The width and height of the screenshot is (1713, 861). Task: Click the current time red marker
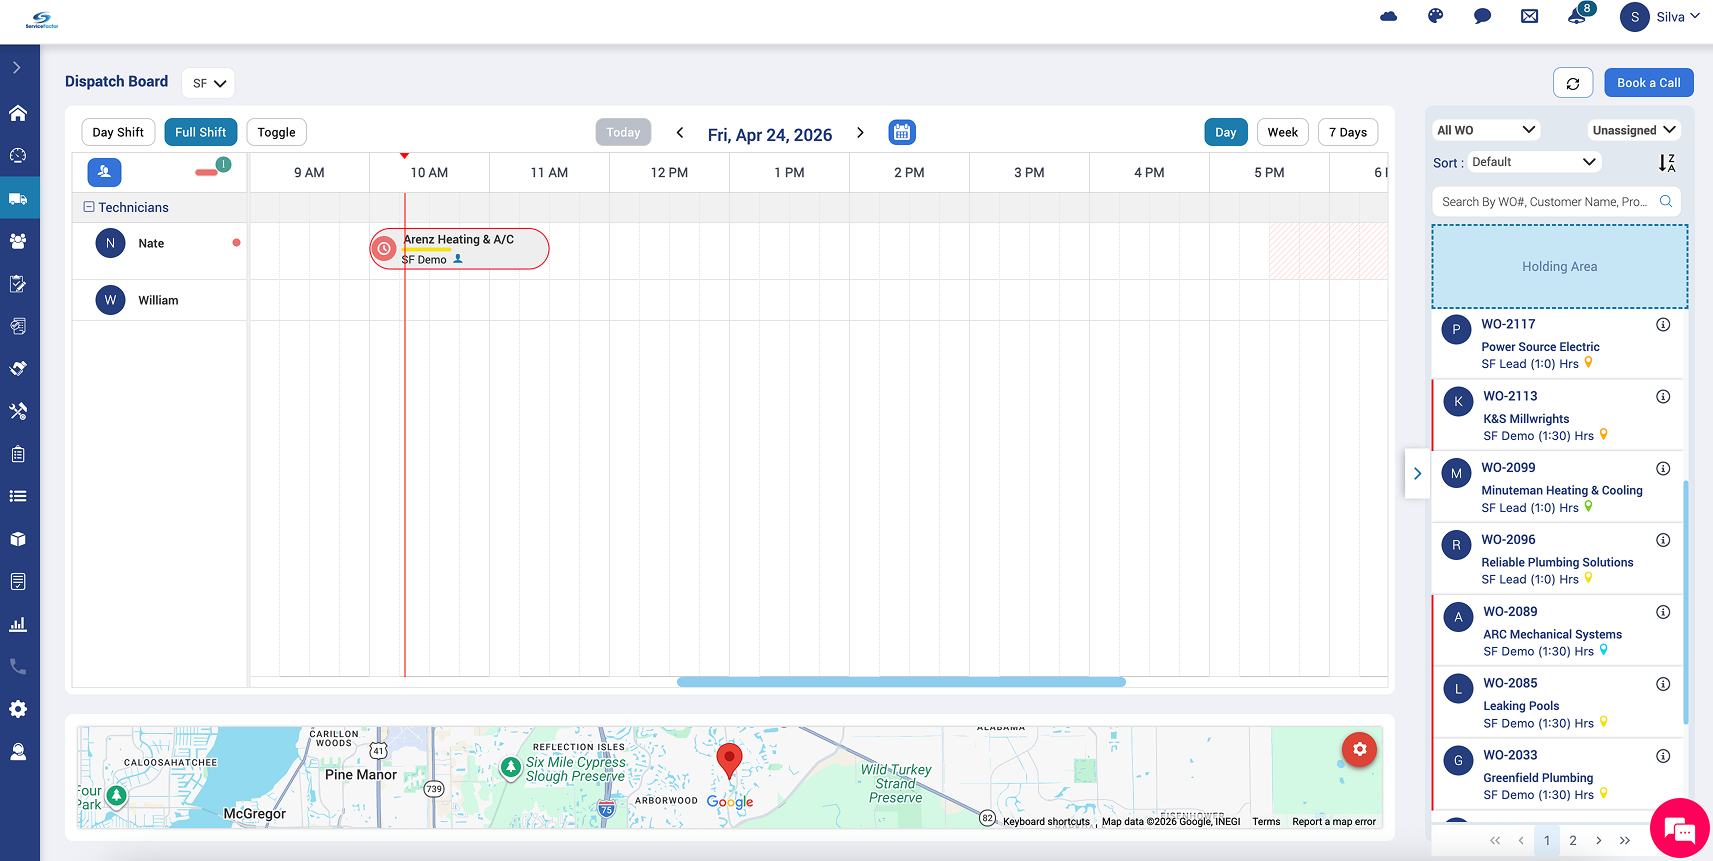[404, 156]
